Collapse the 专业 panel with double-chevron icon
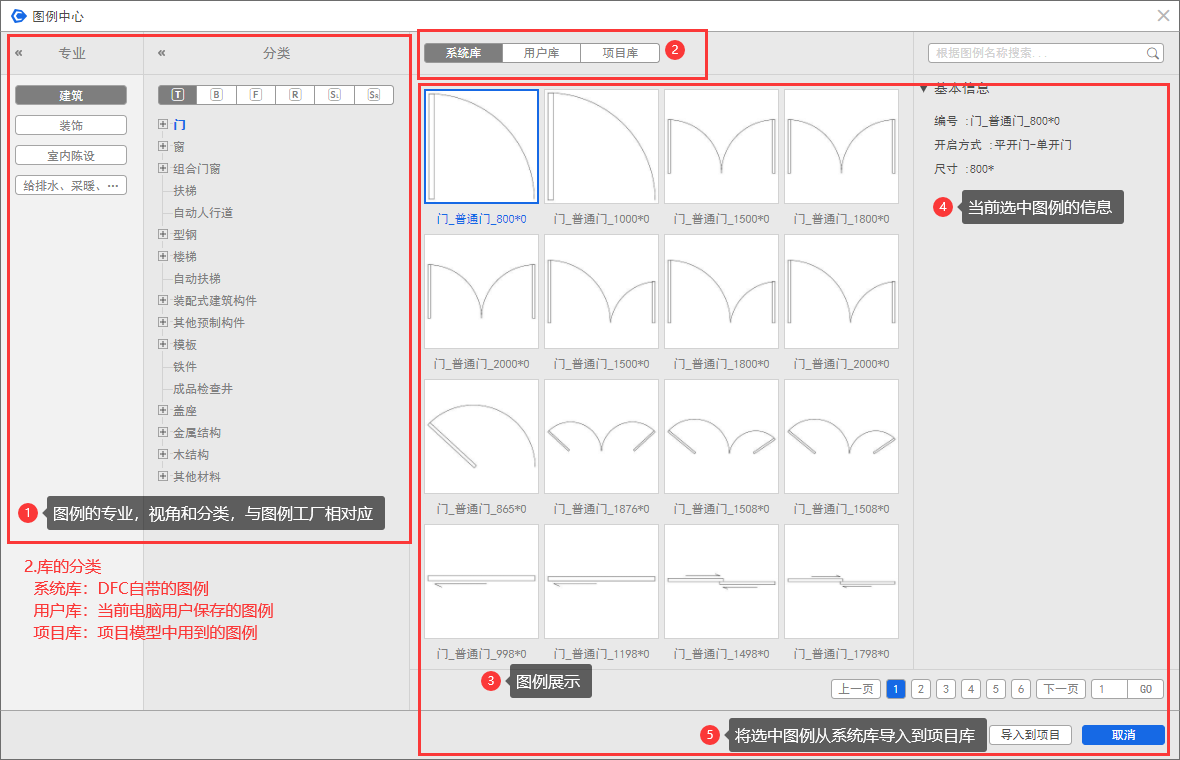The height and width of the screenshot is (760, 1180). click(x=19, y=54)
